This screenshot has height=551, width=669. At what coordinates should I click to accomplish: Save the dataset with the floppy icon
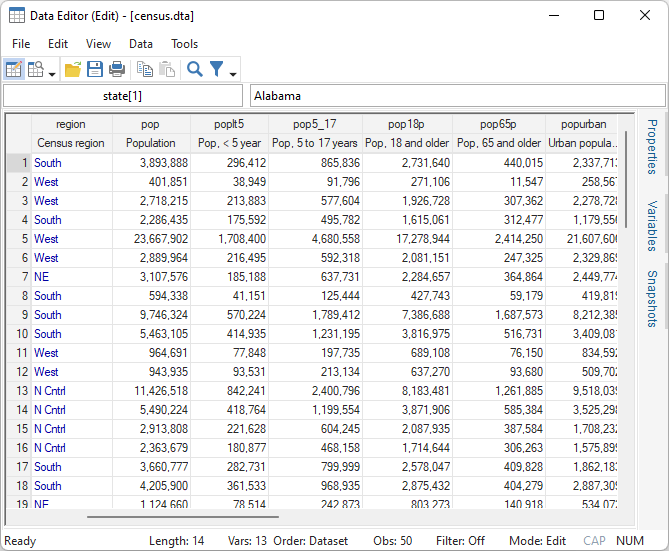click(x=95, y=69)
